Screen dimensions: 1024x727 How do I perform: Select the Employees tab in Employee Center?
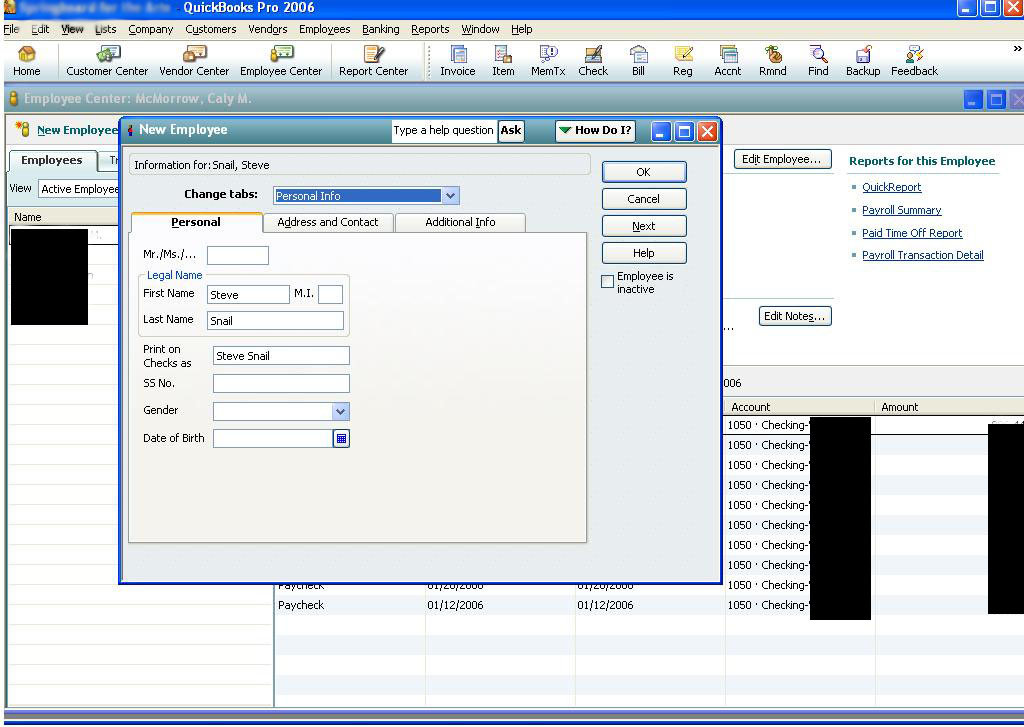point(52,161)
